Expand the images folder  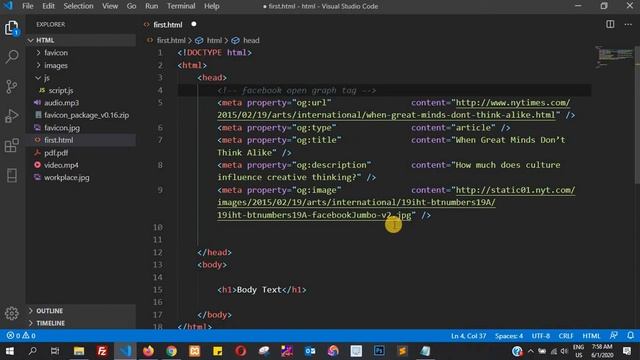81,65
